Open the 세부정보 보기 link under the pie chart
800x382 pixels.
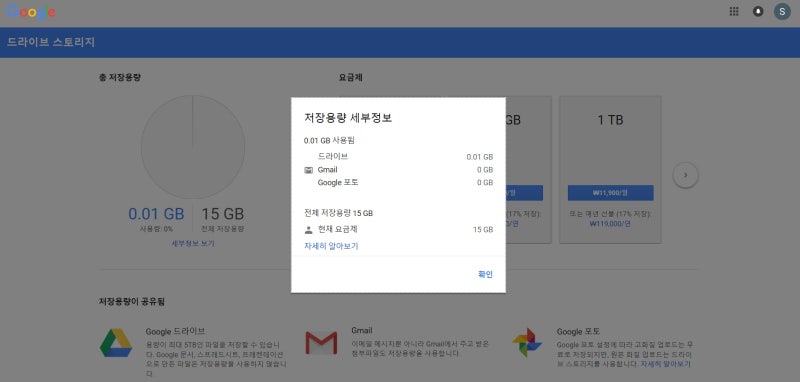coord(193,244)
